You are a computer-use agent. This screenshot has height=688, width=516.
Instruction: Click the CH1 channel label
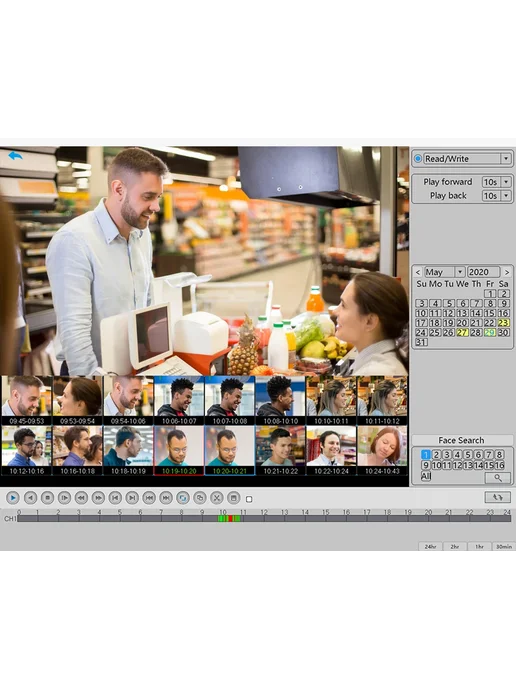(x=10, y=519)
